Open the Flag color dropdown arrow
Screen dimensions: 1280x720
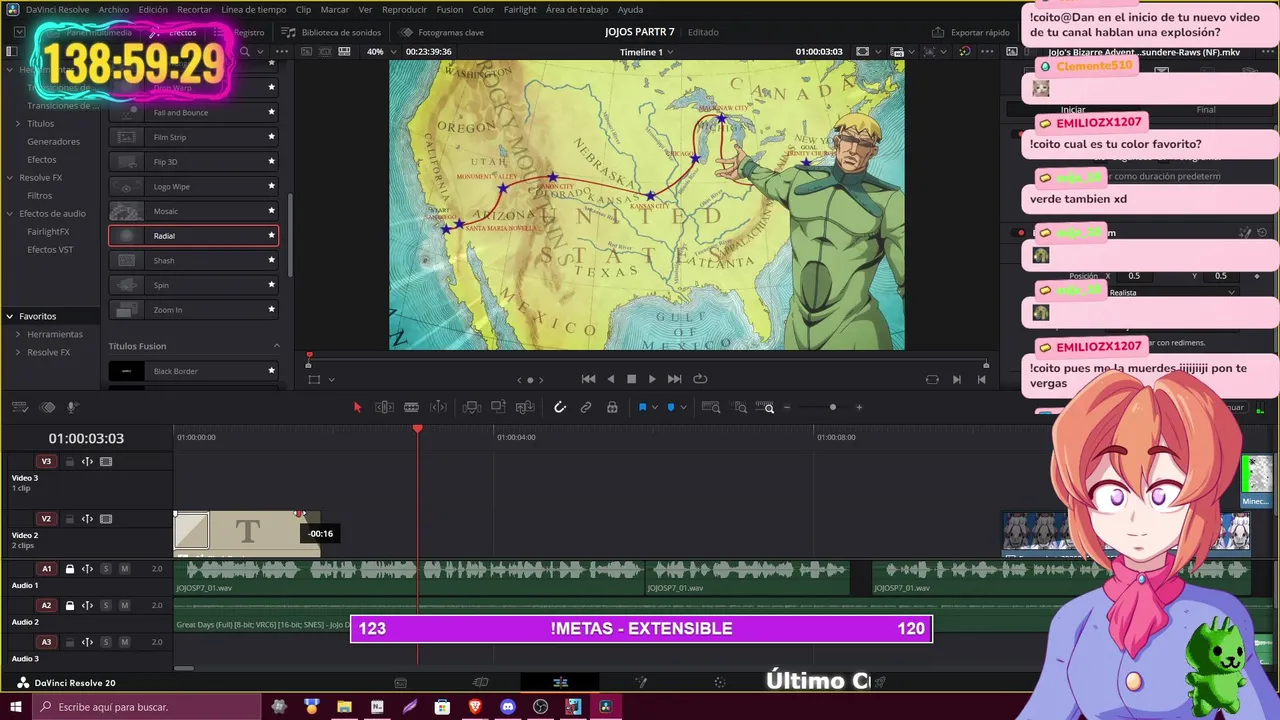[x=654, y=408]
